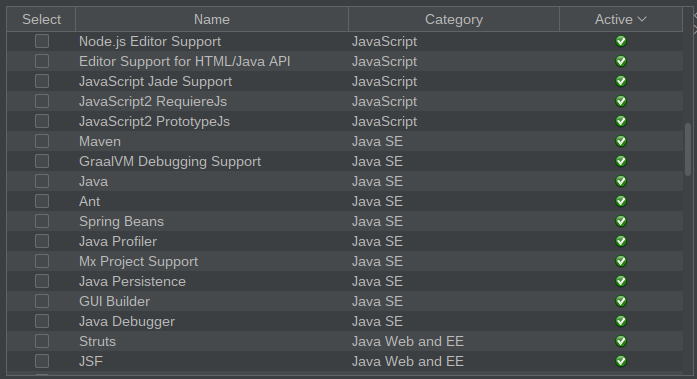Click the green check icon for JSF
Viewport: 697px width, 379px height.
pyautogui.click(x=621, y=361)
